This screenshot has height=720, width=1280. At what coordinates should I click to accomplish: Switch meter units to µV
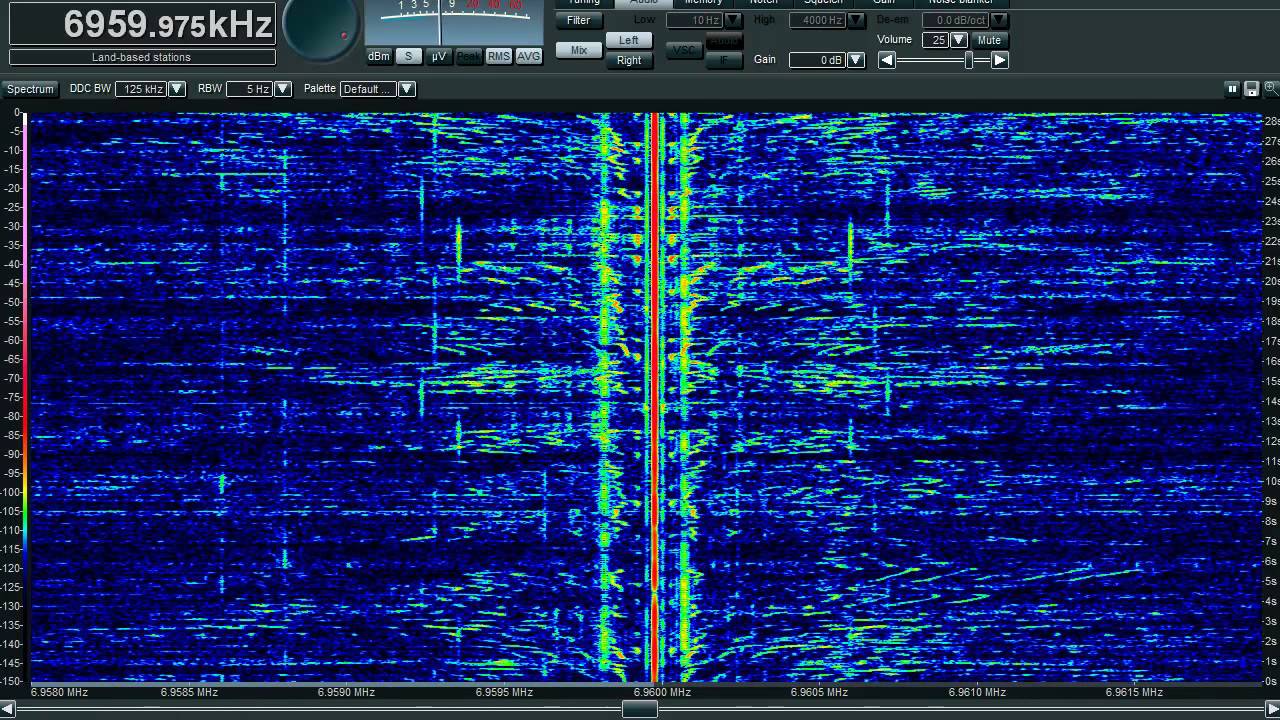[438, 56]
